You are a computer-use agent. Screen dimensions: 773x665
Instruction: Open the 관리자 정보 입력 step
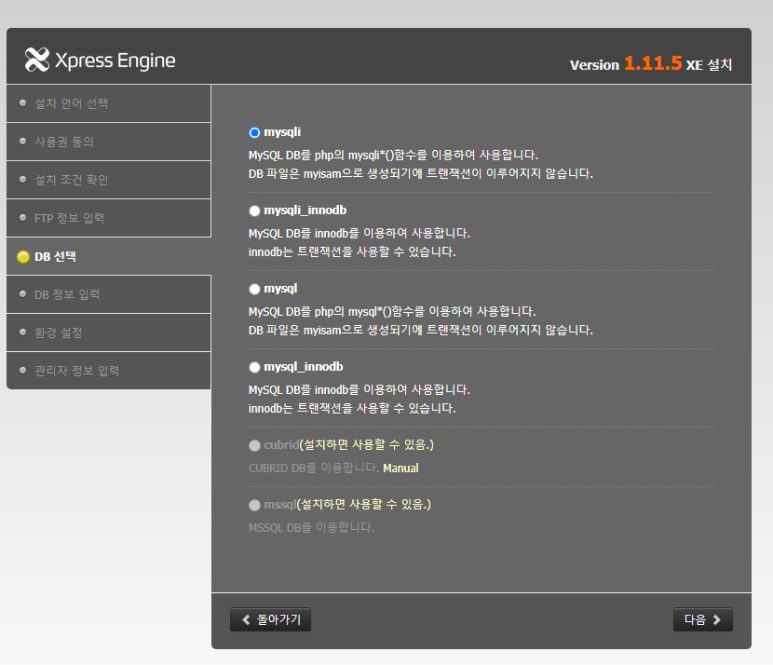108,370
